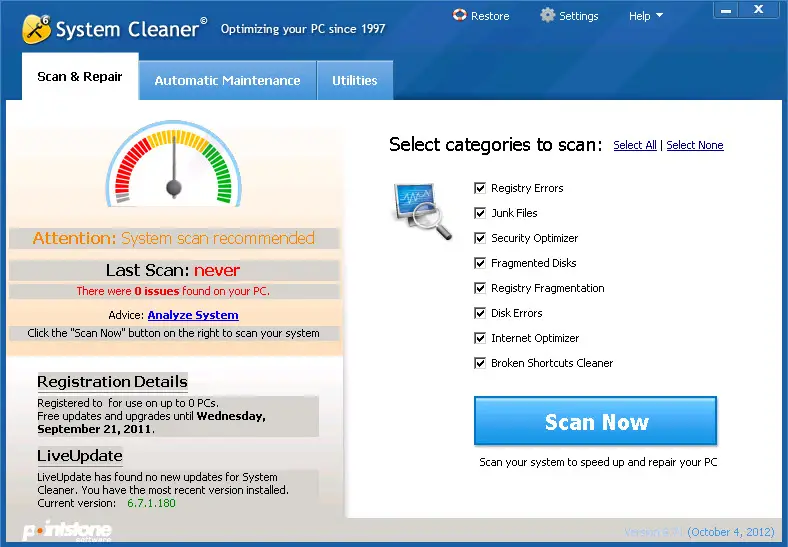
Task: Click the Analyze System link
Action: pyautogui.click(x=193, y=315)
